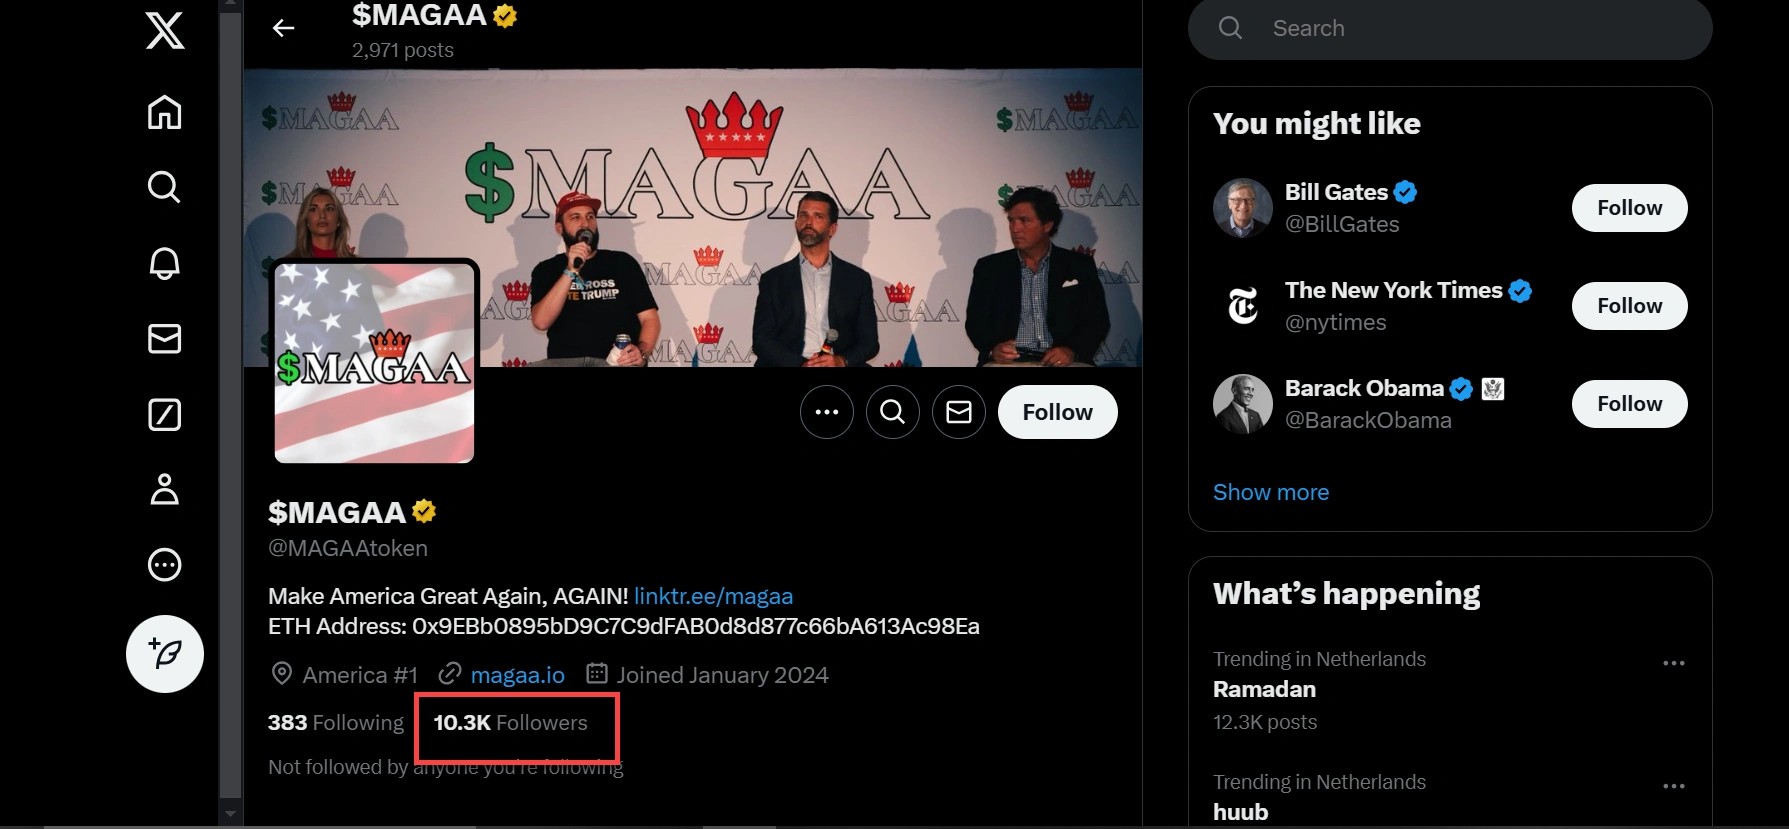
Task: Click the Joined January 2024 text
Action: coord(722,675)
